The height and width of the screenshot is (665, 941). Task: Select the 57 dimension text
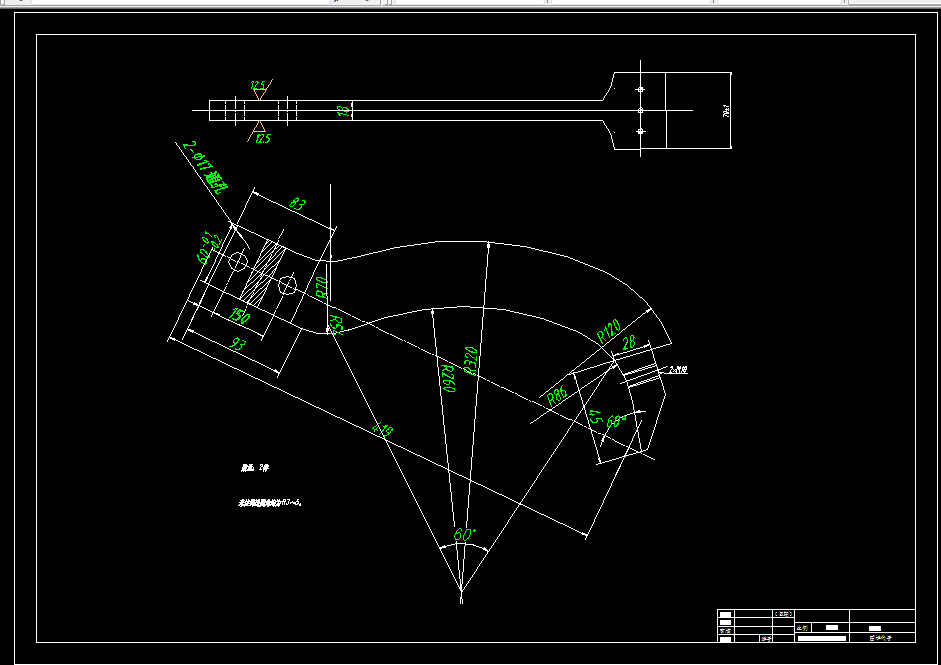[x=595, y=417]
